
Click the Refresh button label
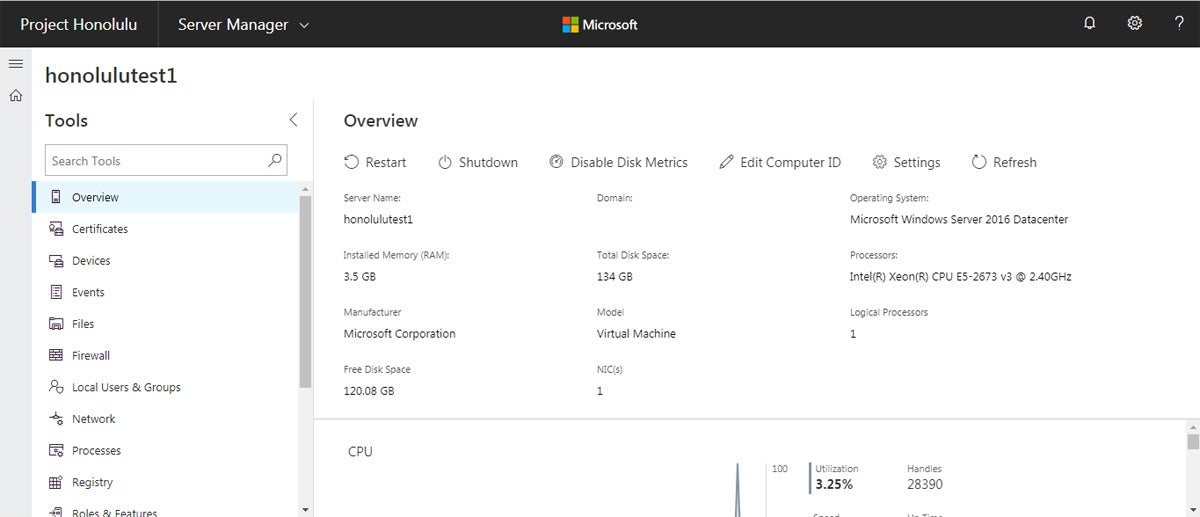[1015, 162]
